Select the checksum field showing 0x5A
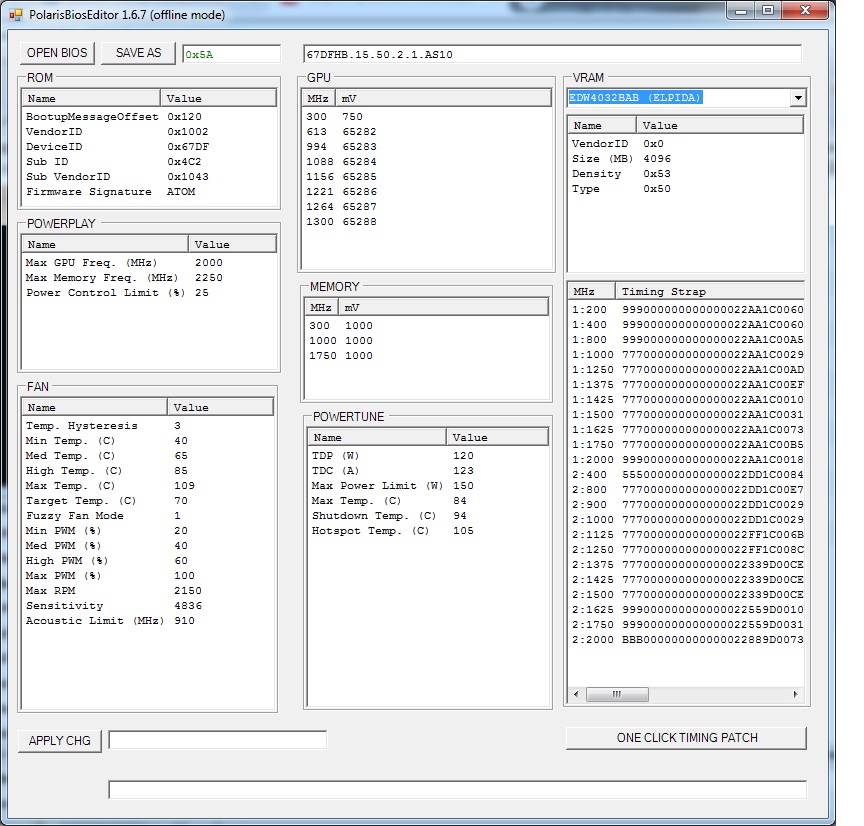 pos(231,54)
